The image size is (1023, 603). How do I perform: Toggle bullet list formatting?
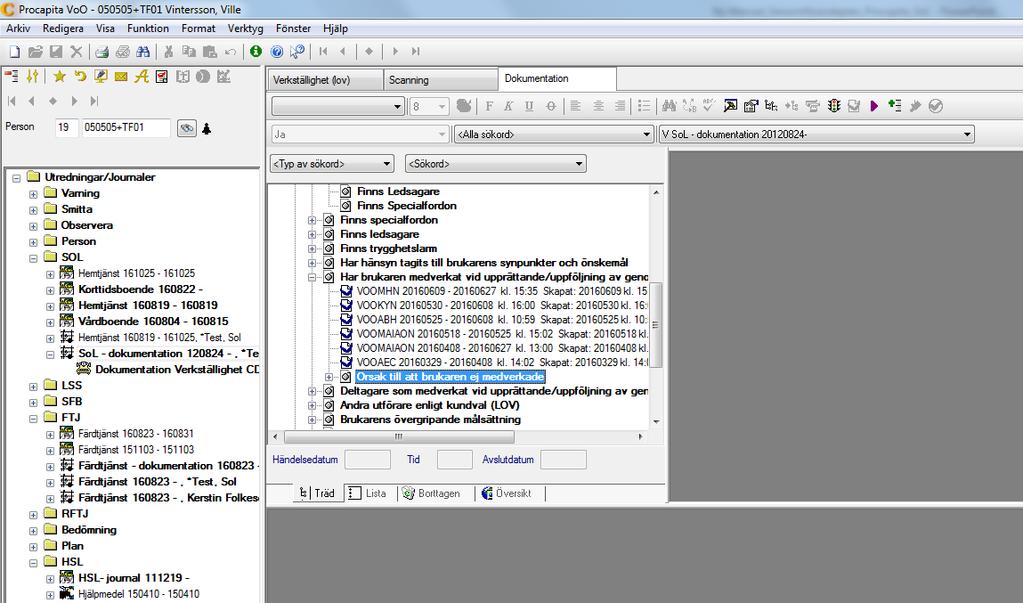tap(644, 106)
